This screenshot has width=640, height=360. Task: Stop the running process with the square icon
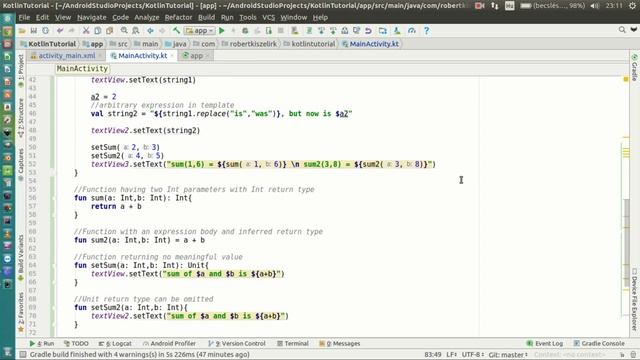click(280, 31)
